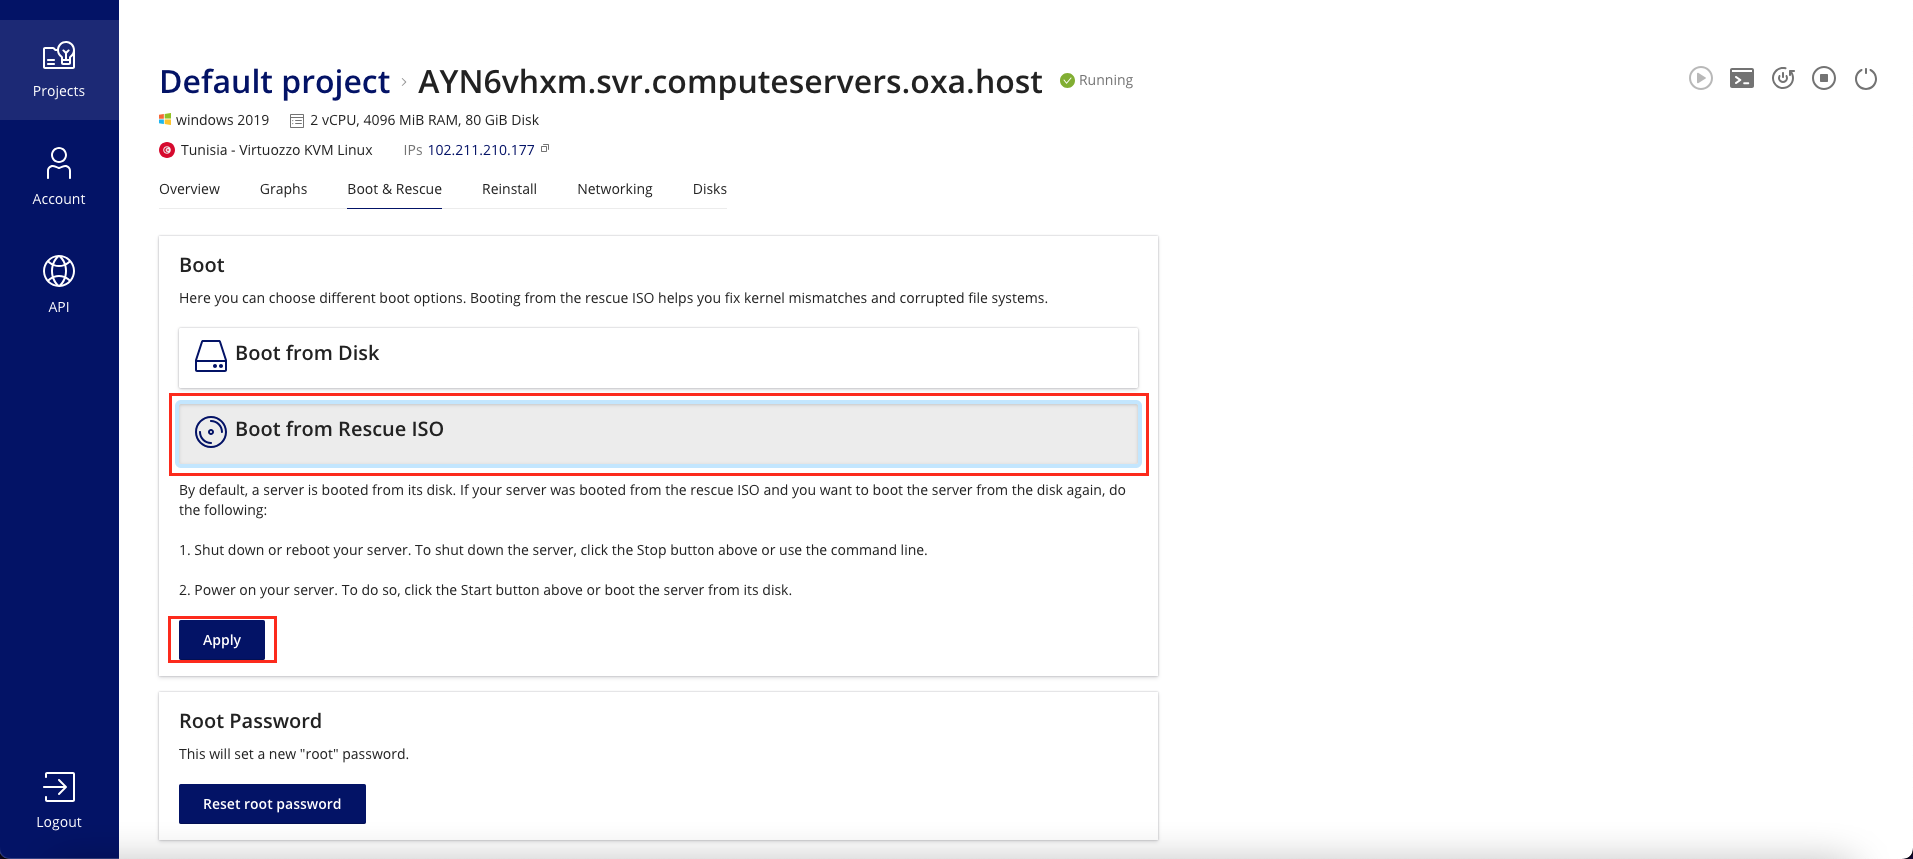Open the Networking tab
Screen dimensions: 1913x859
[614, 189]
